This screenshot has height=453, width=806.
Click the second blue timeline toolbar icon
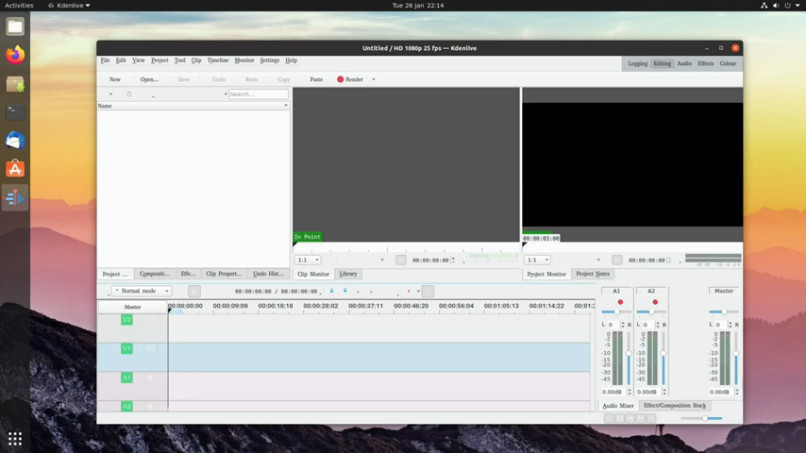pyautogui.click(x=345, y=291)
